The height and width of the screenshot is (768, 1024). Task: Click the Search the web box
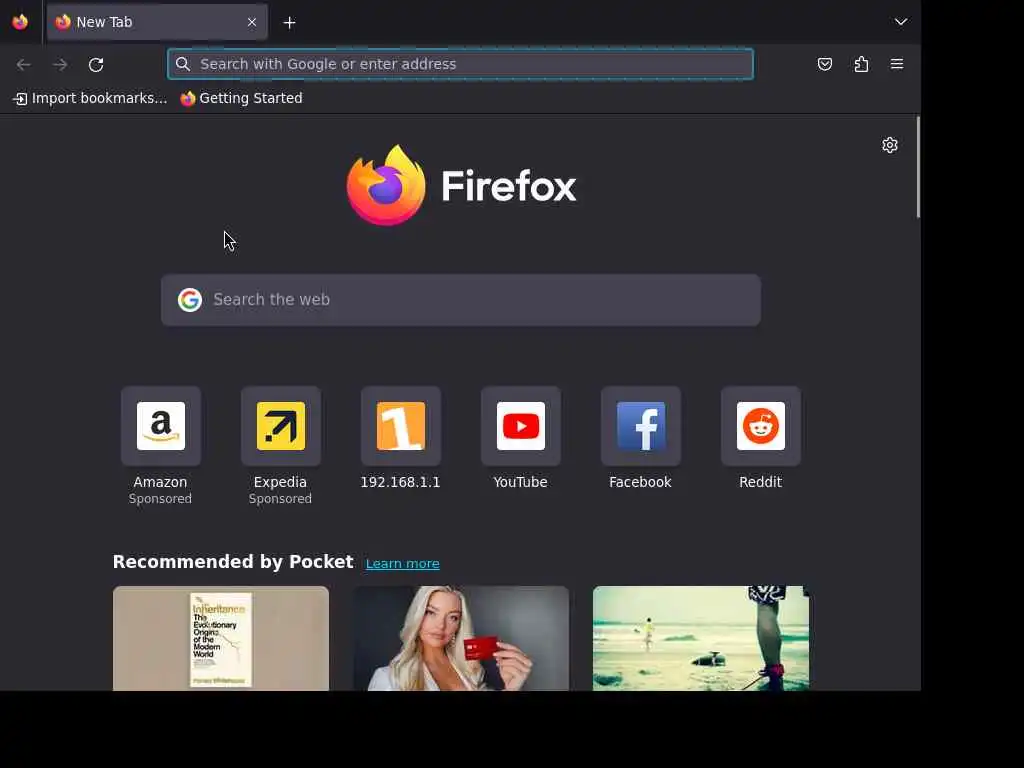click(460, 300)
